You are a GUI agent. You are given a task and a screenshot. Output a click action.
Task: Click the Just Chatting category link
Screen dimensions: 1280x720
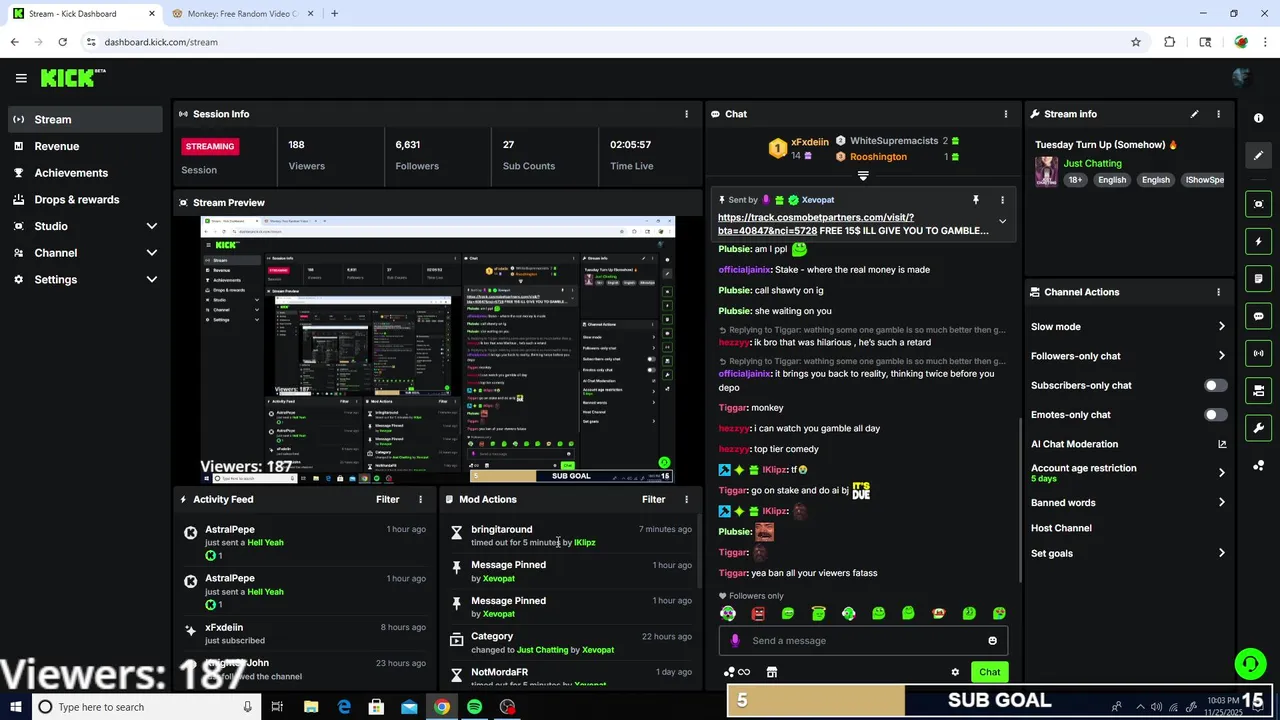pyautogui.click(x=1092, y=163)
